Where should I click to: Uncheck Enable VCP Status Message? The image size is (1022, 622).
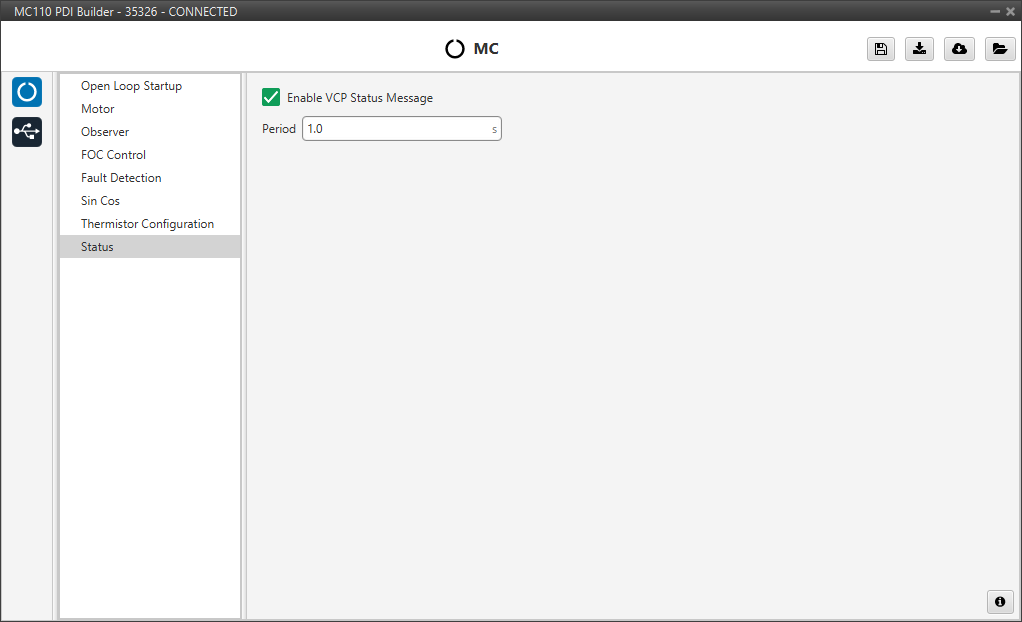click(271, 97)
